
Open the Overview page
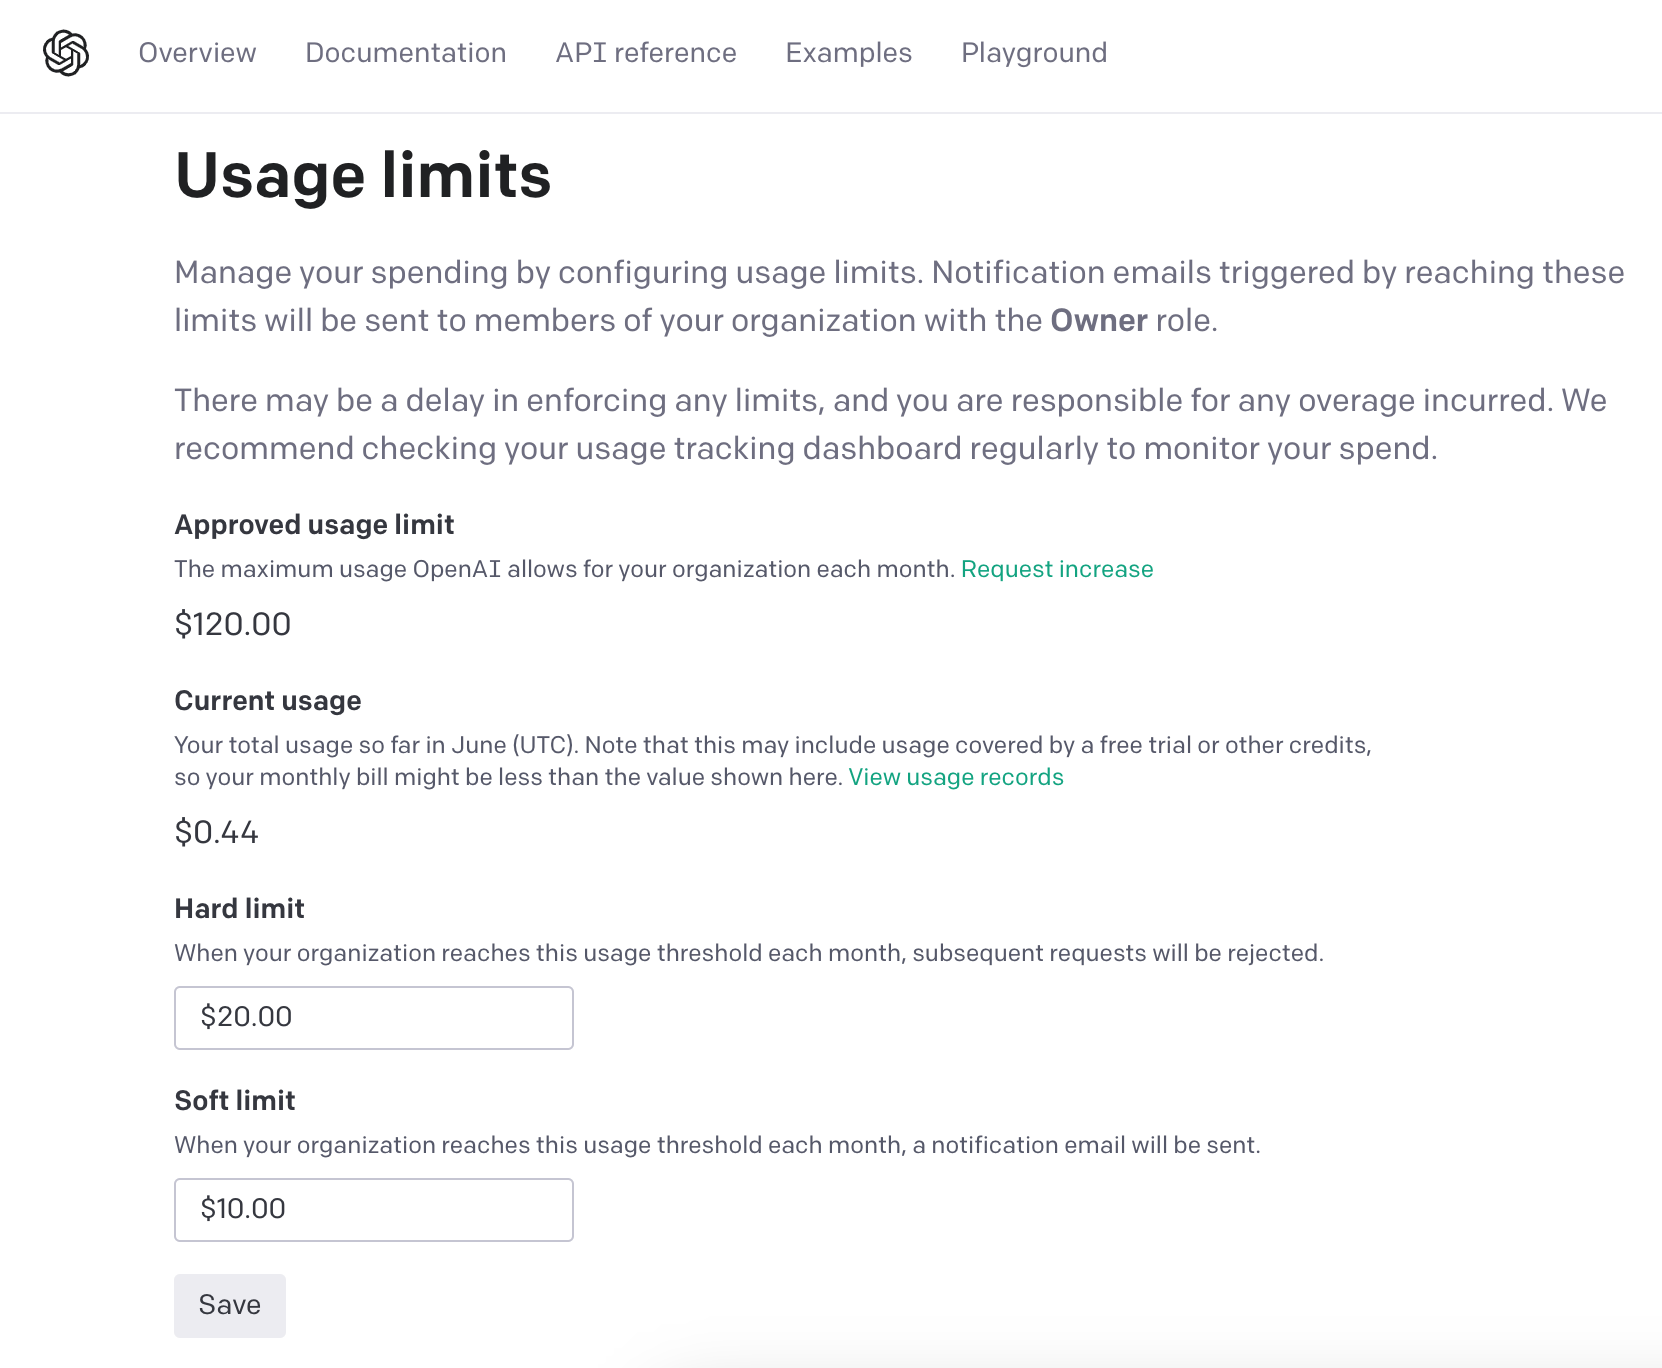coord(197,53)
